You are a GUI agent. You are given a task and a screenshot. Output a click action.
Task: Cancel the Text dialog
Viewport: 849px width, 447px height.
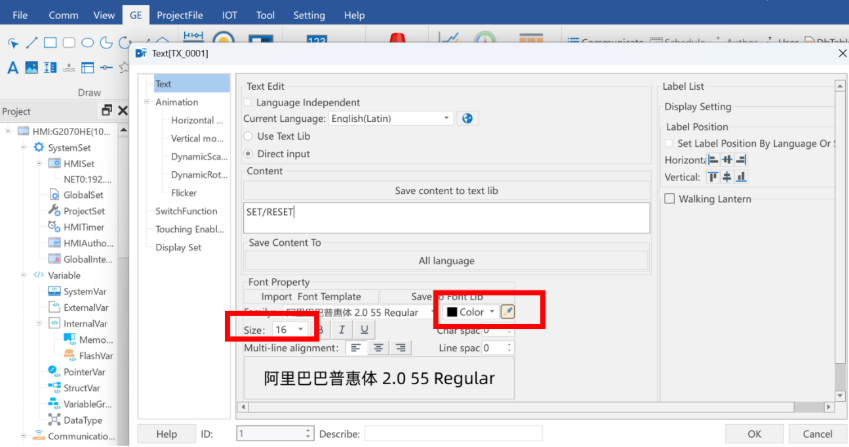click(817, 434)
